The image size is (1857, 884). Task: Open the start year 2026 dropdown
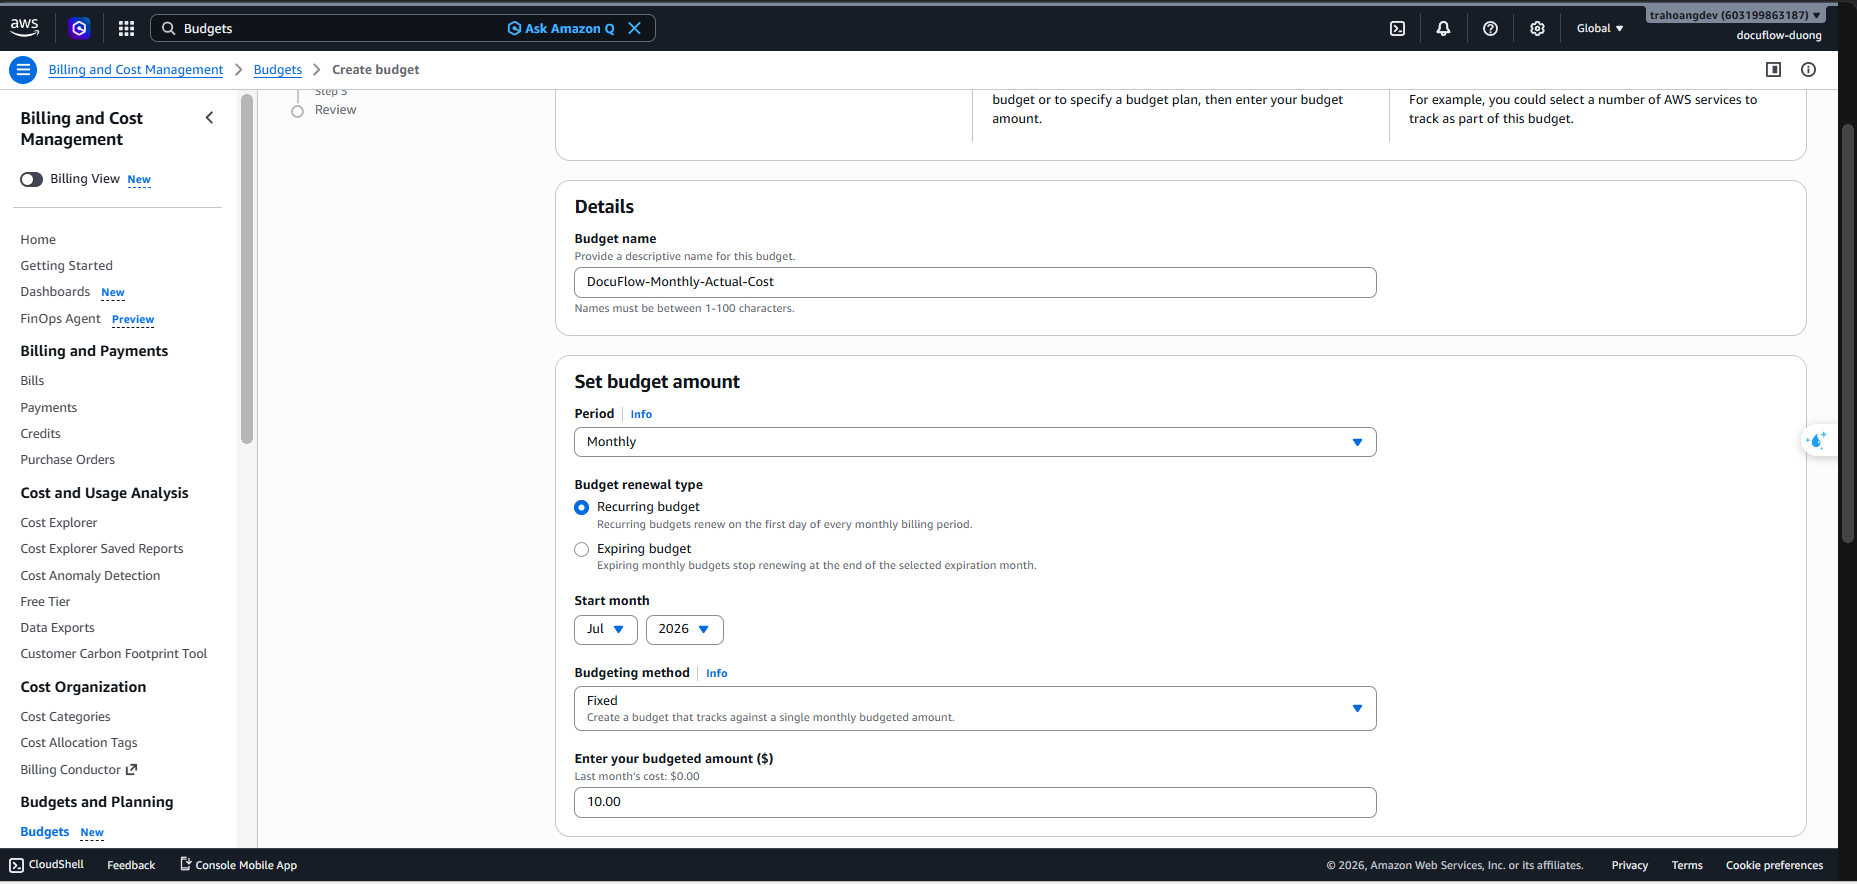[x=685, y=630]
